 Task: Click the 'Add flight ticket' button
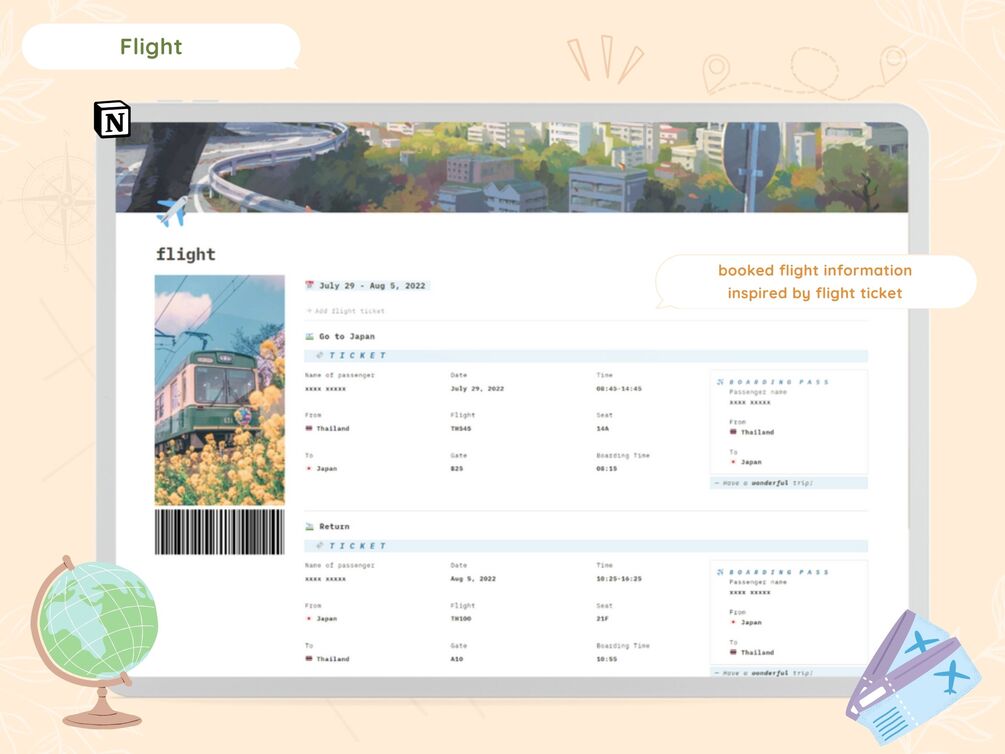coord(345,311)
